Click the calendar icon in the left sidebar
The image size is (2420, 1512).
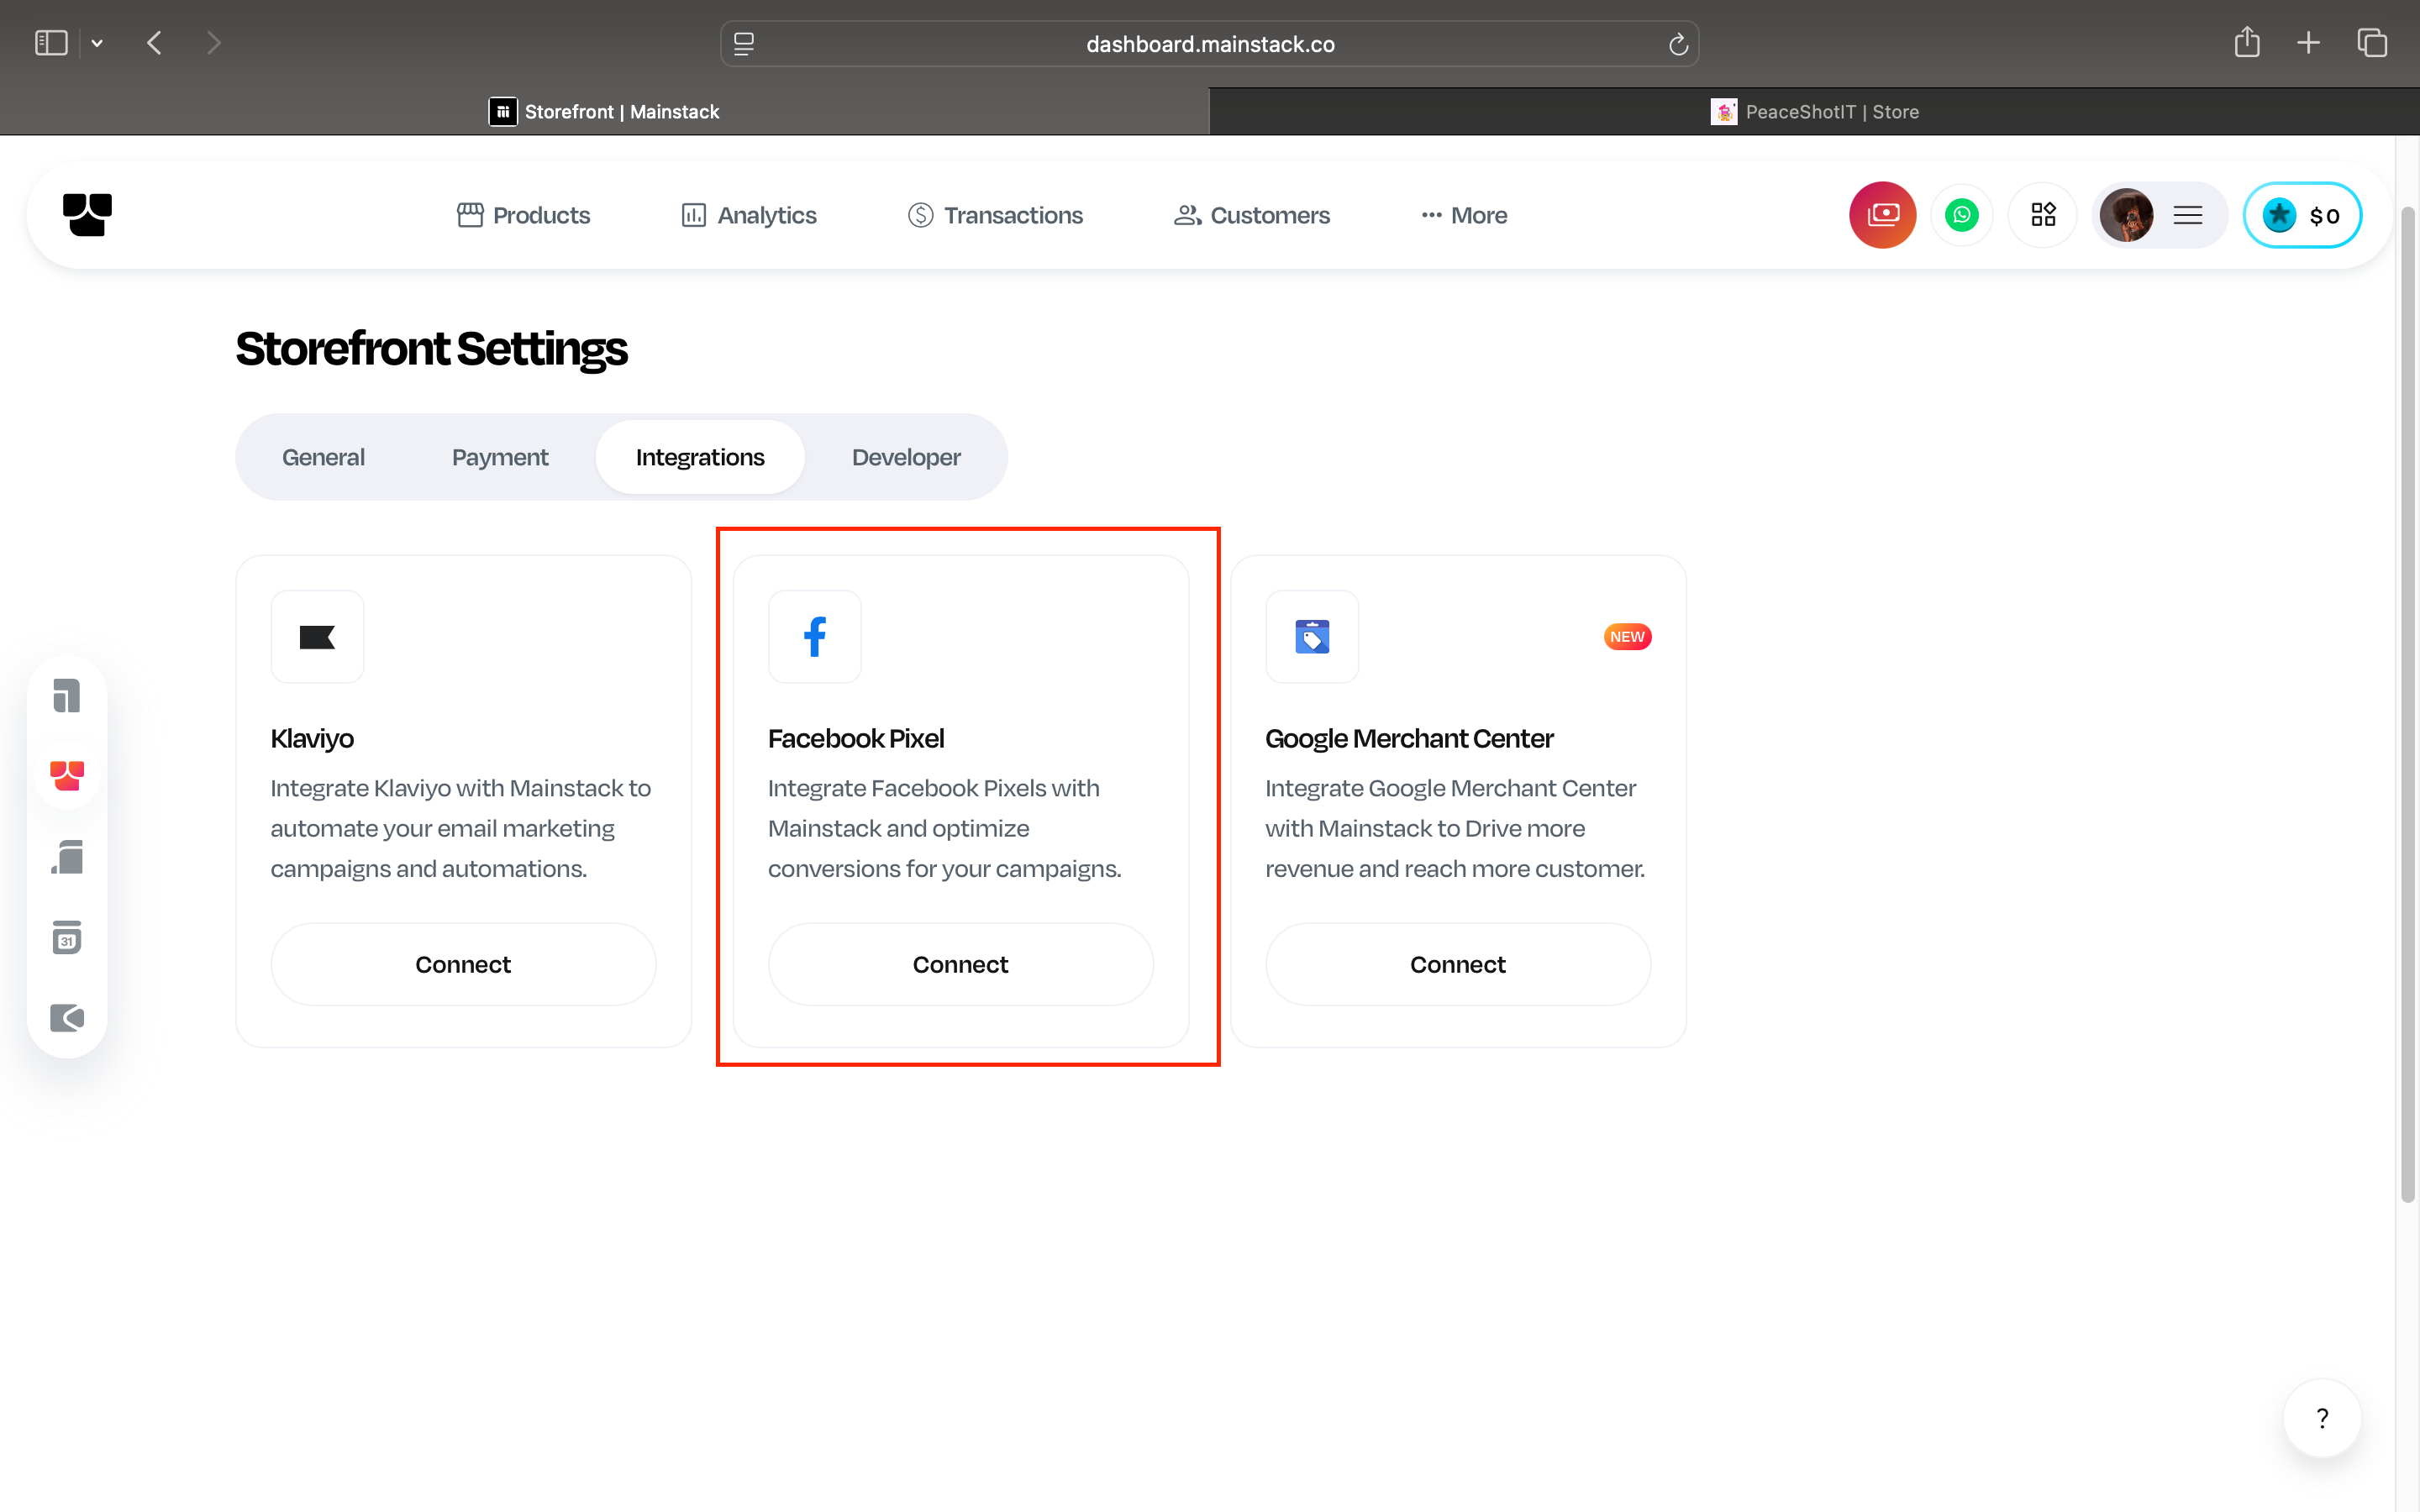click(67, 938)
